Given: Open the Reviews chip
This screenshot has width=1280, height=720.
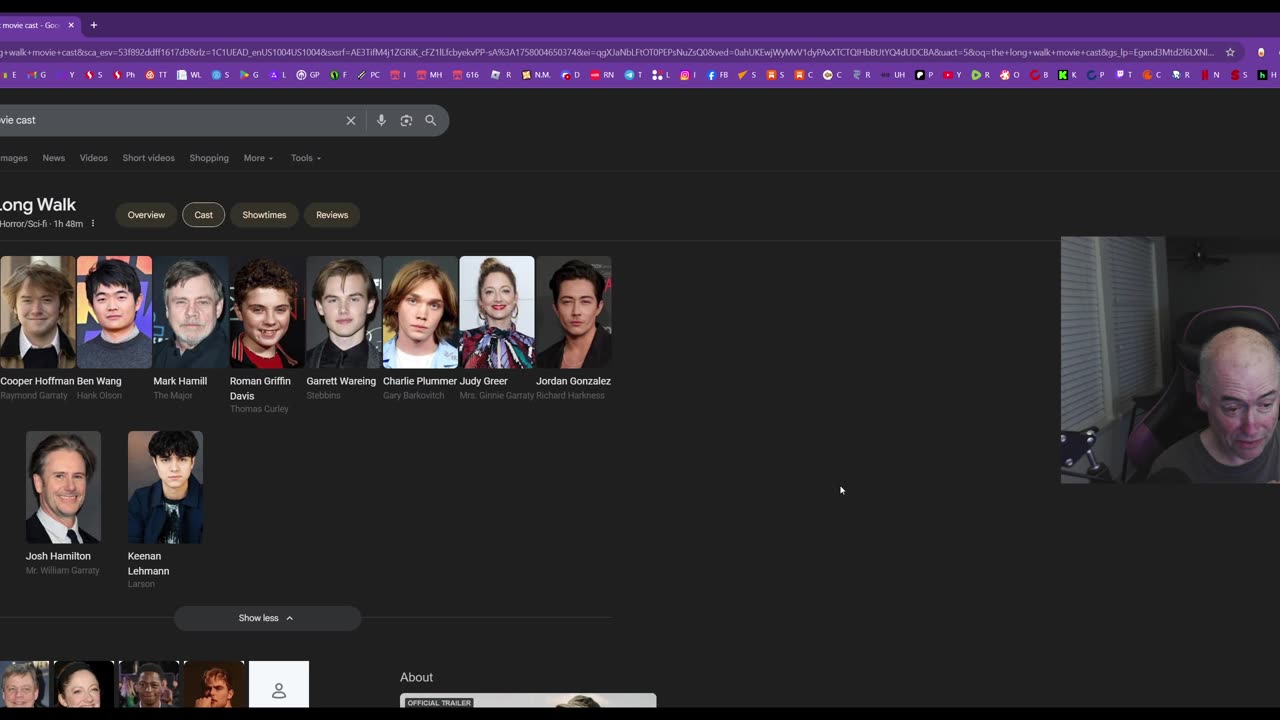Looking at the screenshot, I should [332, 215].
